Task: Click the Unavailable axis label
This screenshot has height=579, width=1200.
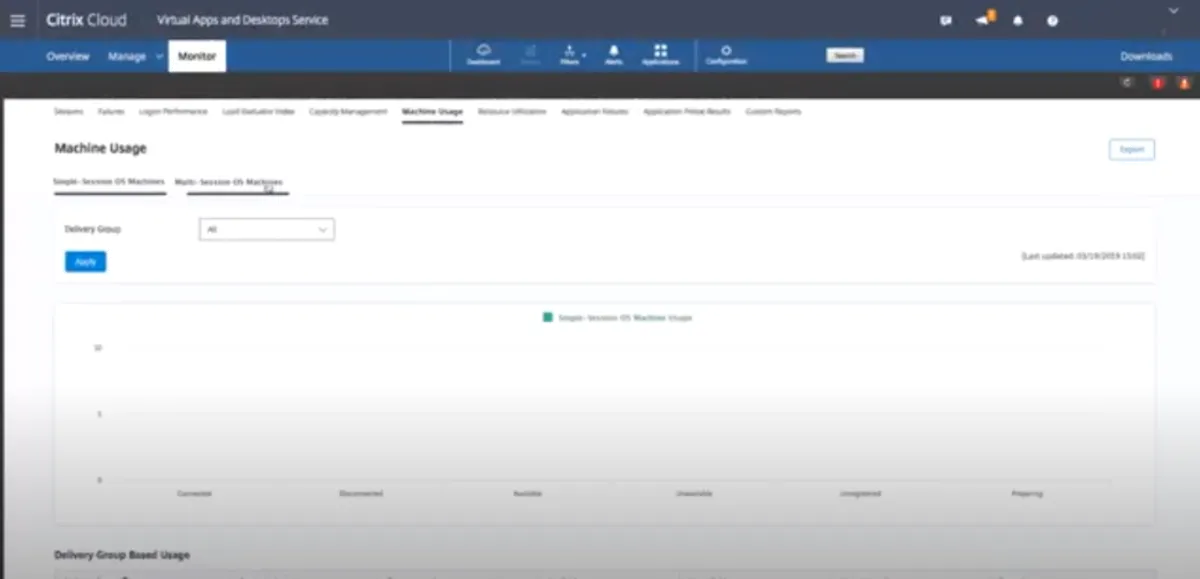Action: pos(694,493)
